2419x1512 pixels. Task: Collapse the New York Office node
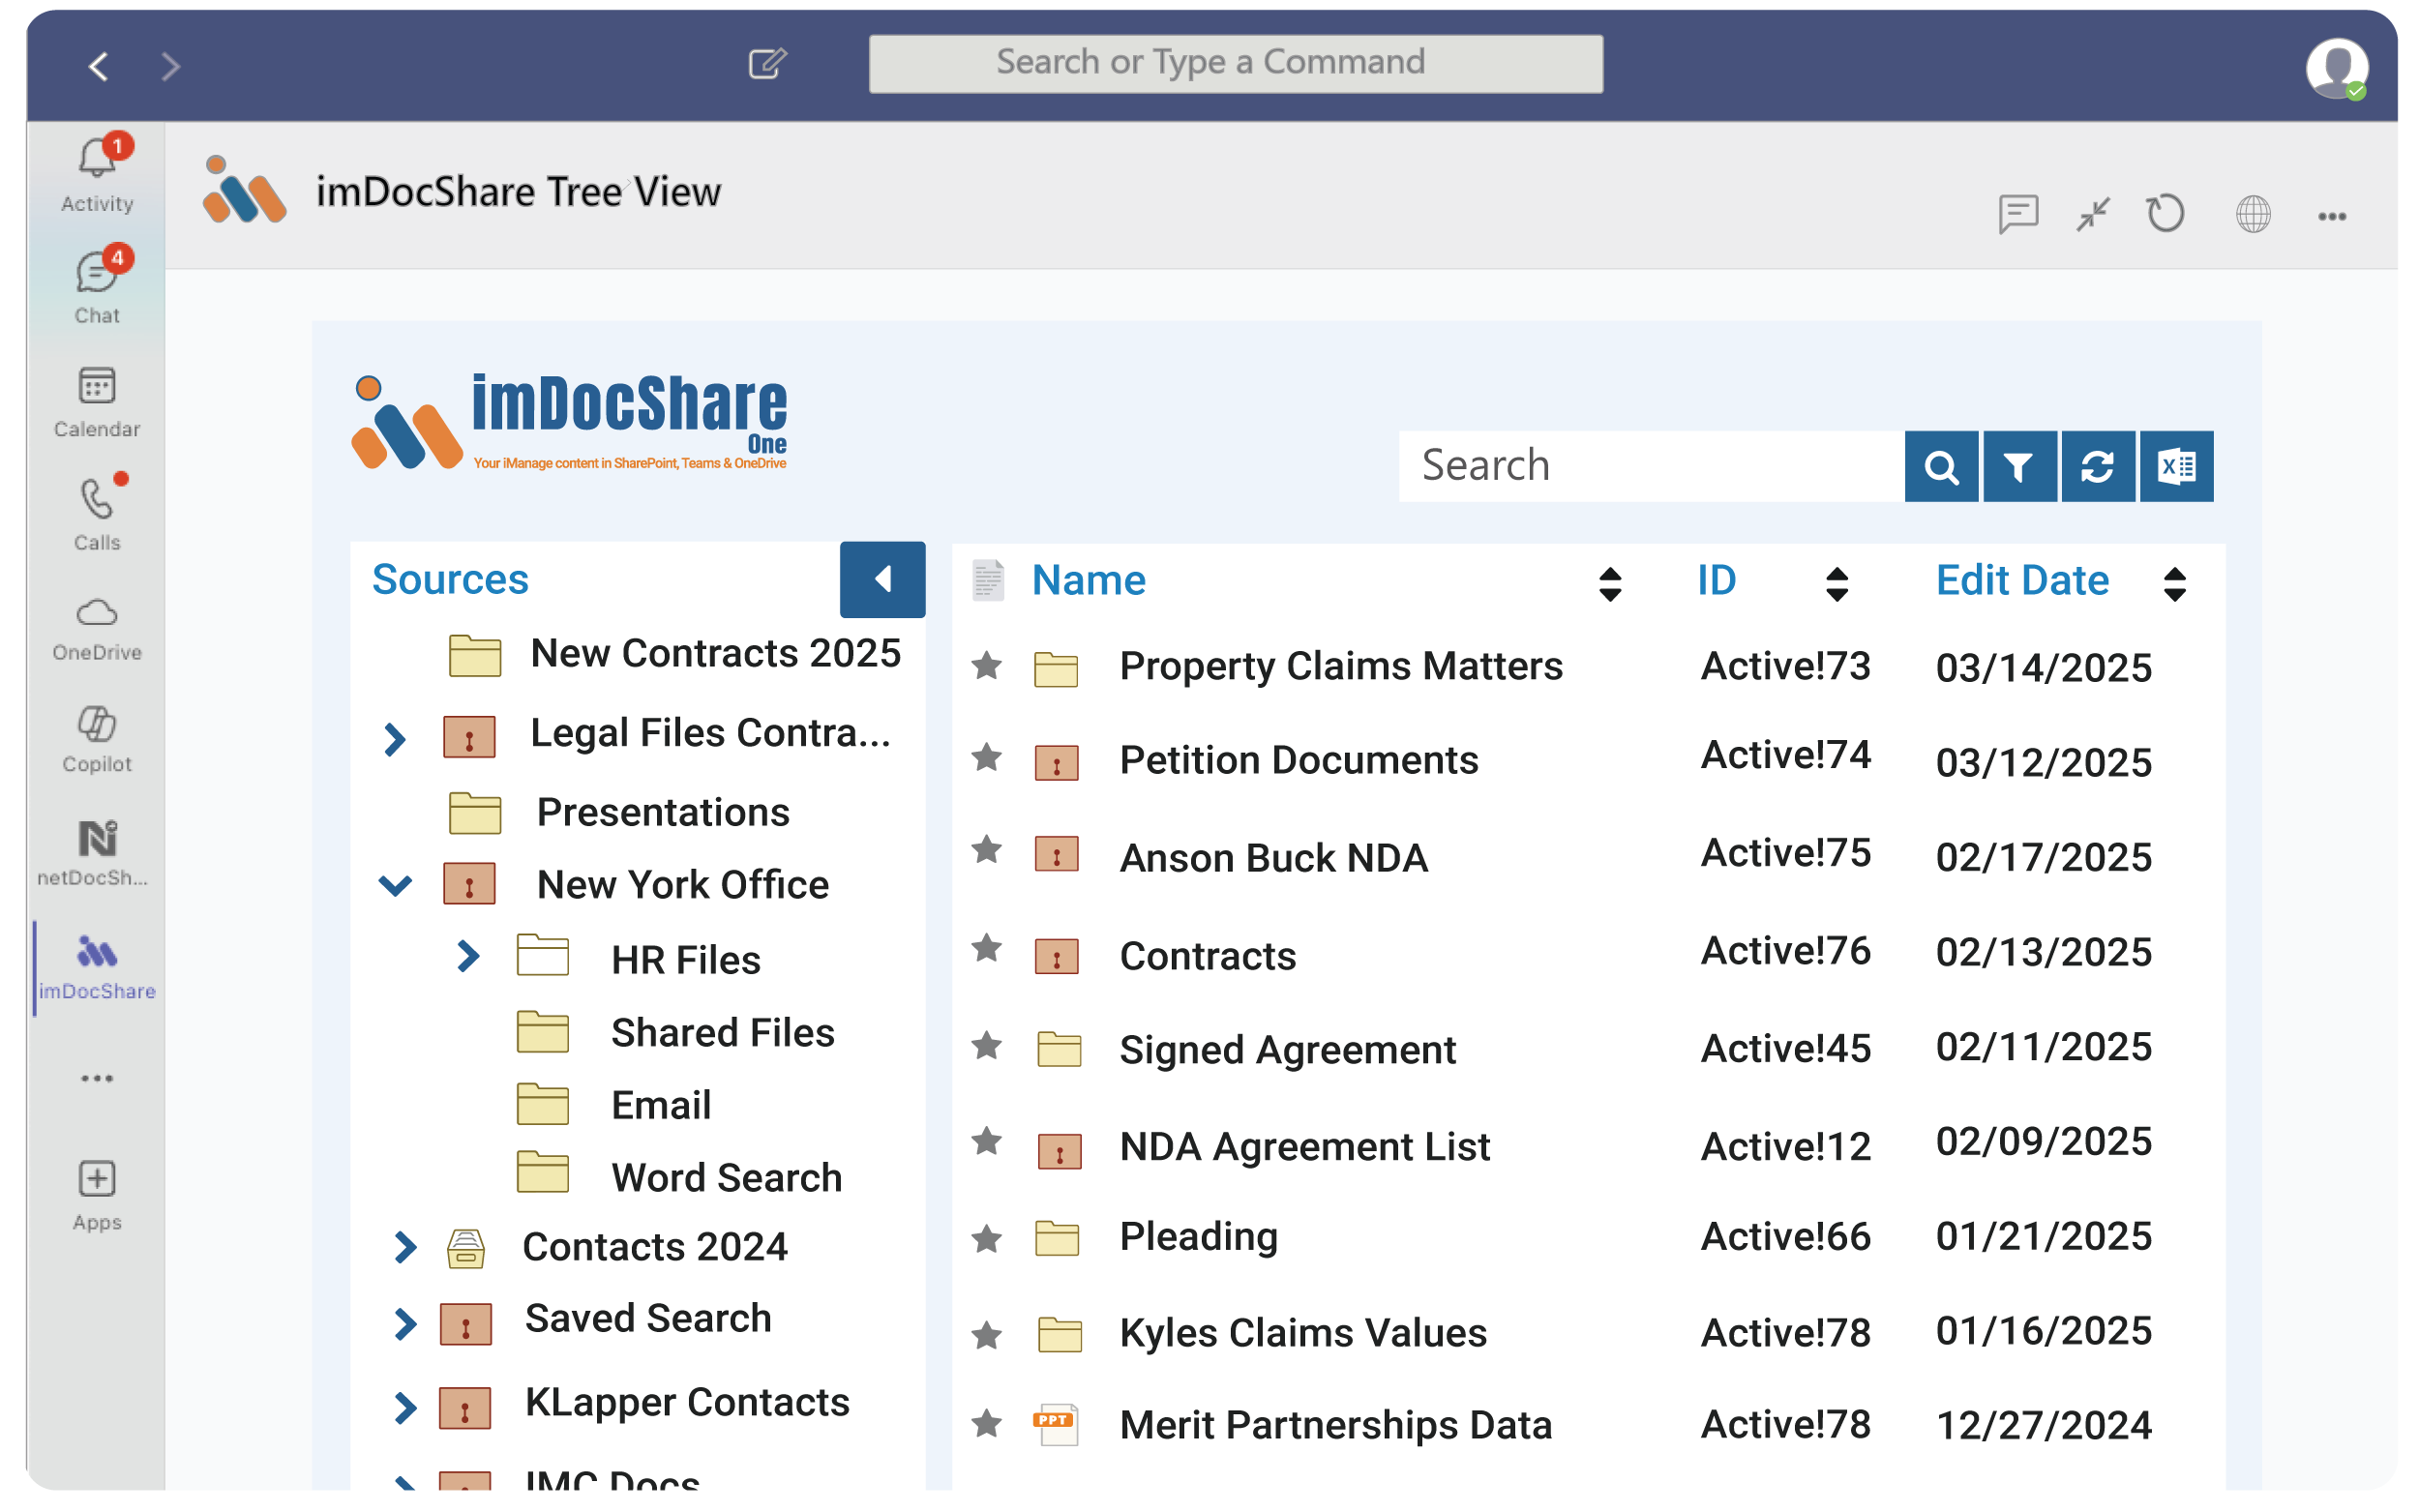tap(396, 885)
